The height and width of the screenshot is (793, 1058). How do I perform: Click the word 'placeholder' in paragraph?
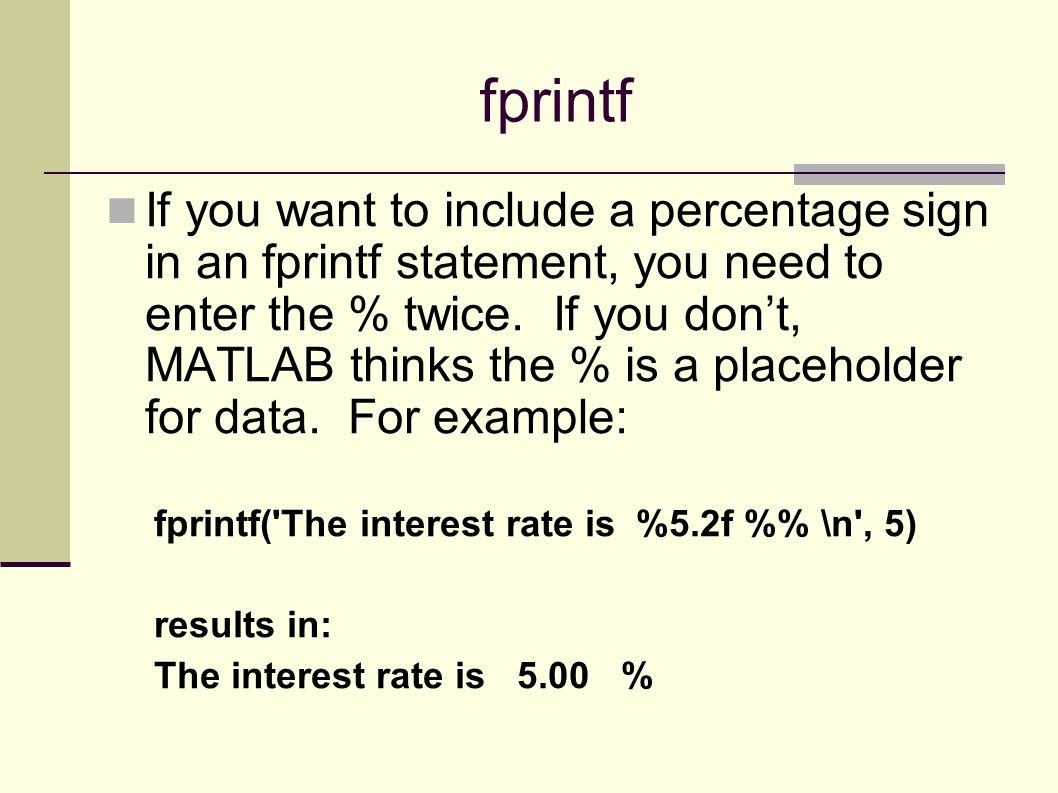click(x=837, y=368)
